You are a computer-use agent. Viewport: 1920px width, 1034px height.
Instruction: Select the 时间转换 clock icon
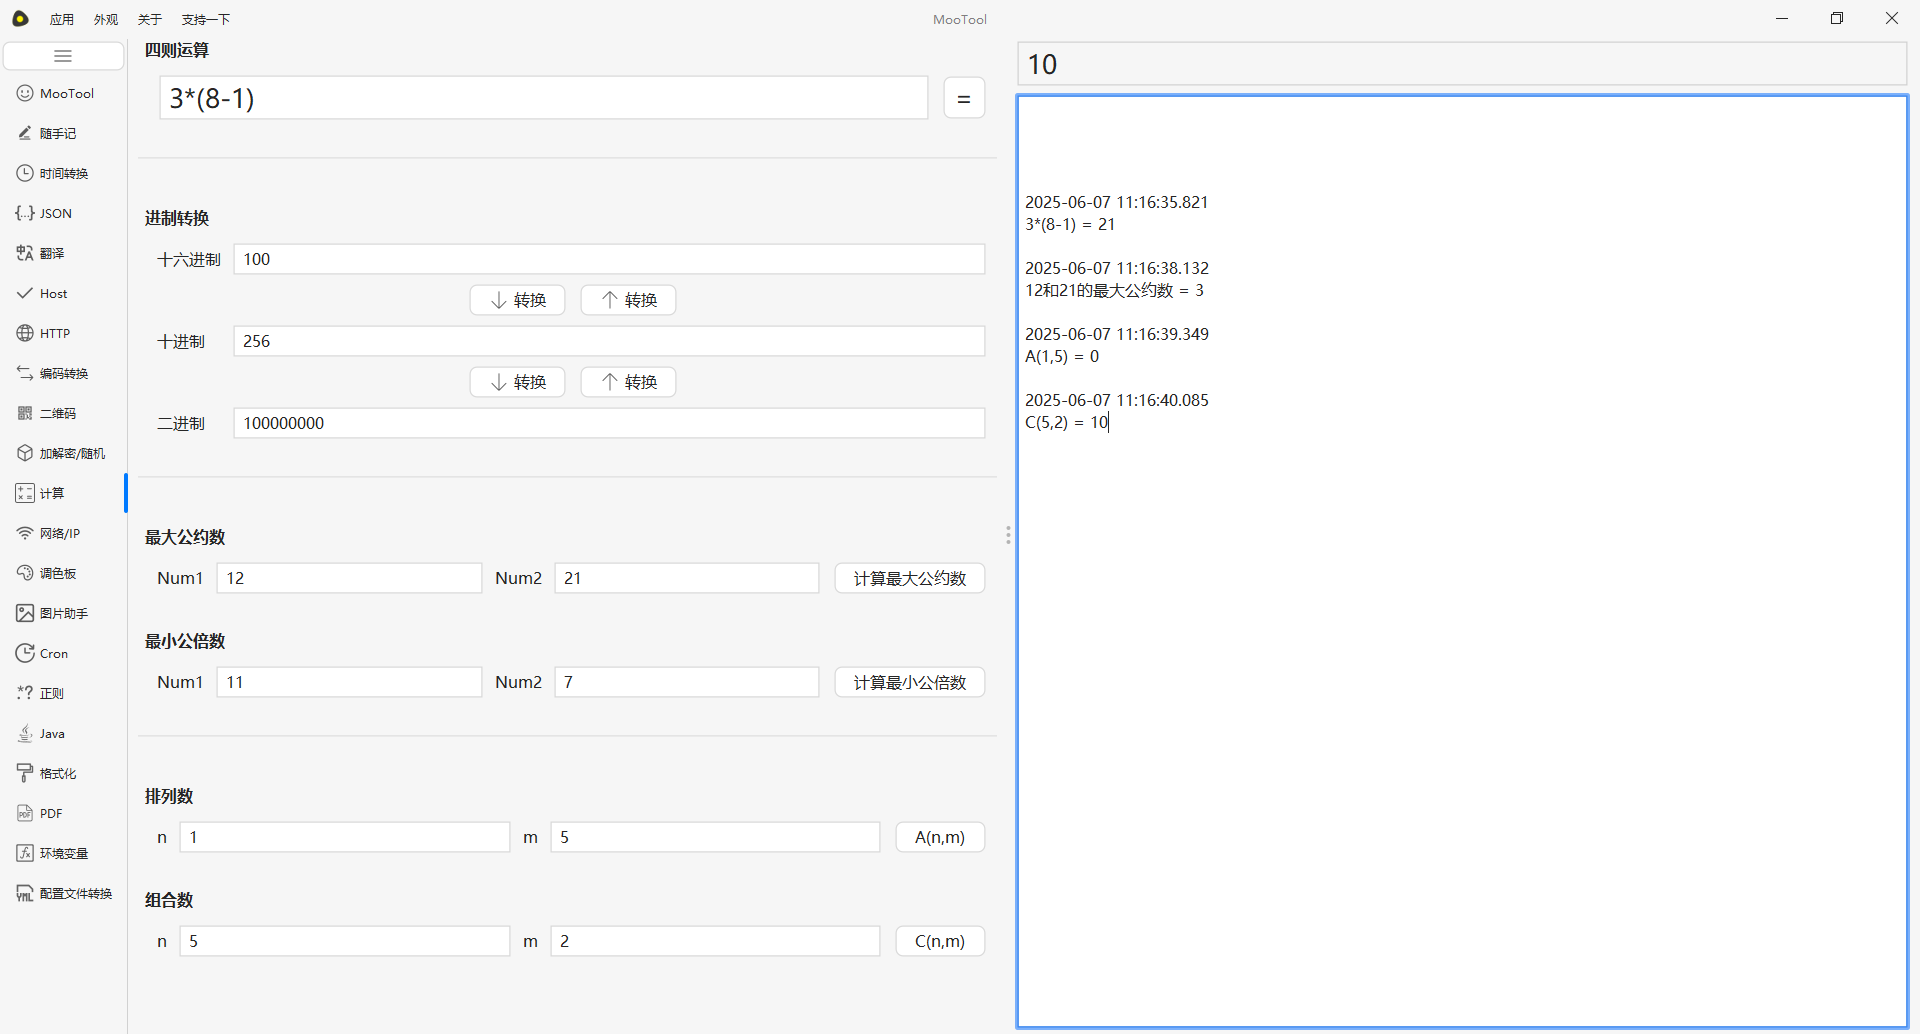(x=25, y=173)
